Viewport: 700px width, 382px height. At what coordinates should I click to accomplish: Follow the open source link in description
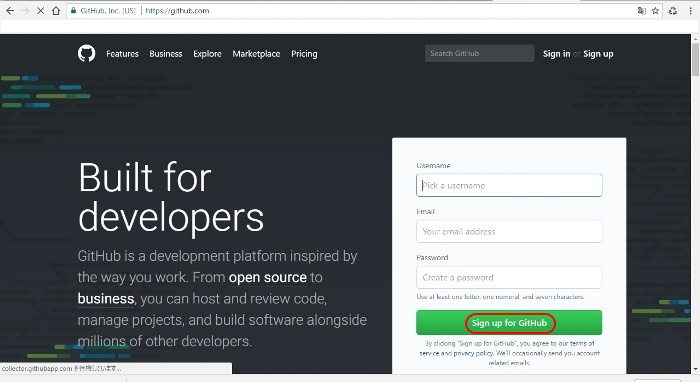tap(267, 278)
